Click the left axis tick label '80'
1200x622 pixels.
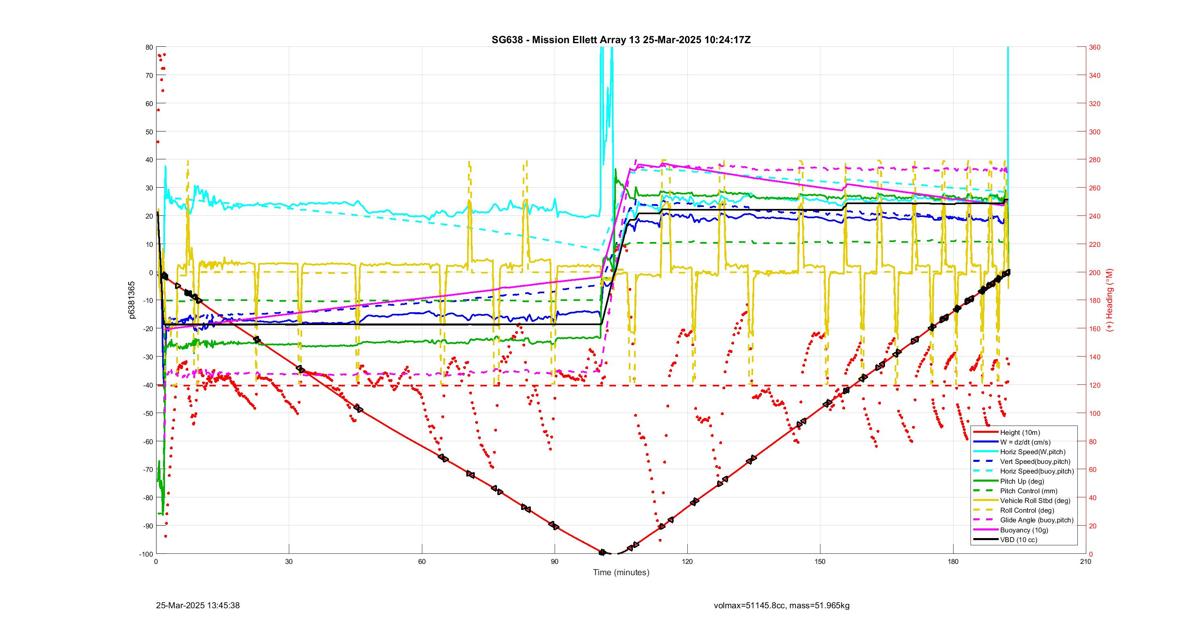(148, 47)
